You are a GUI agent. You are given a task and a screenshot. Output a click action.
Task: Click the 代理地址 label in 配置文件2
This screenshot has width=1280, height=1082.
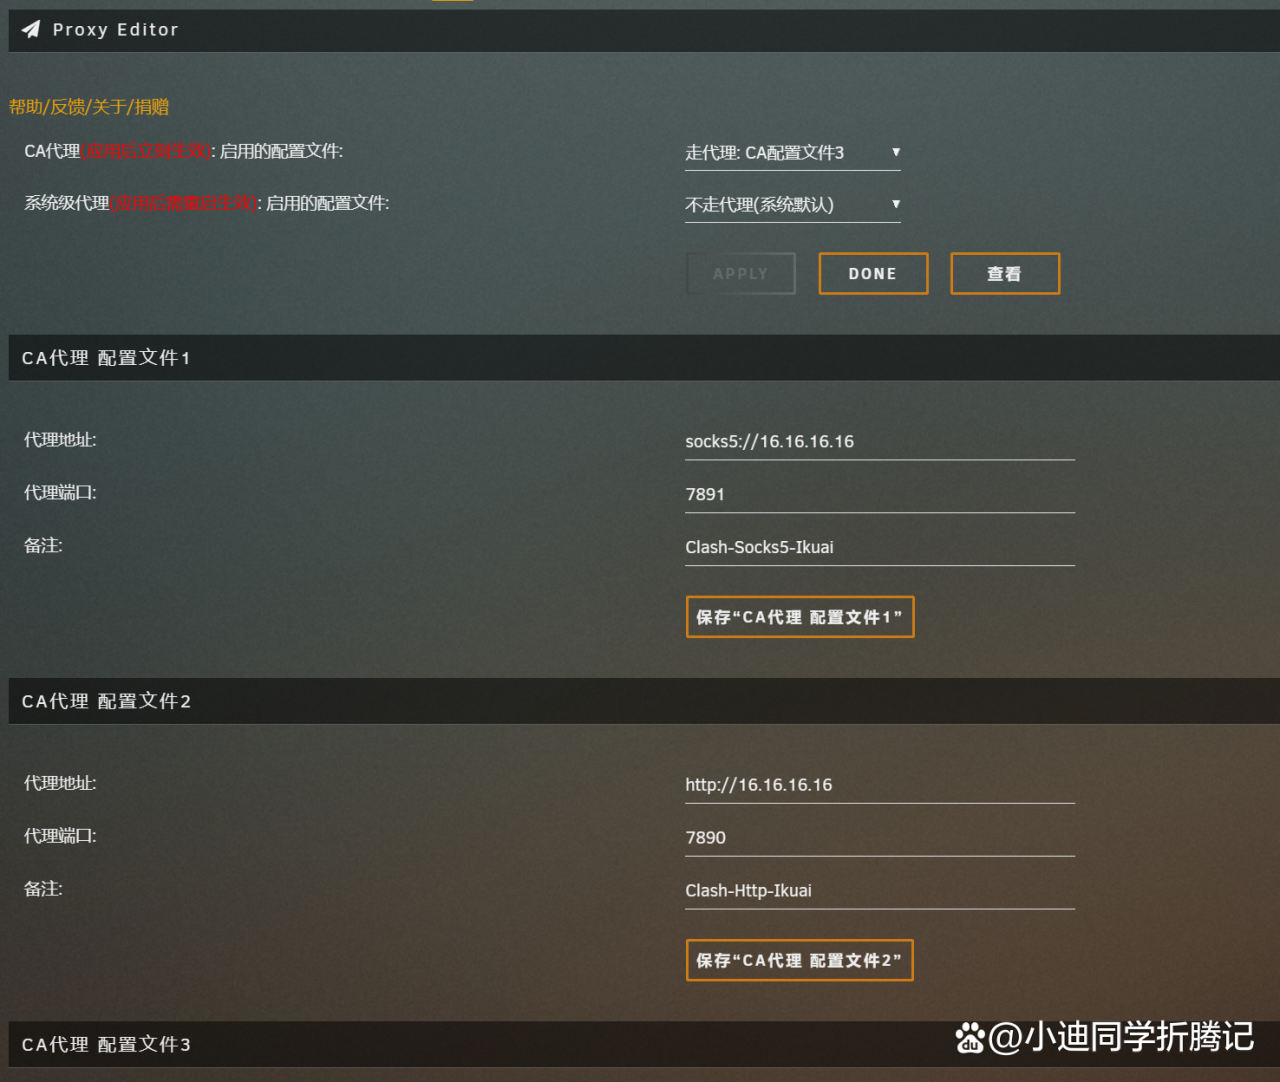(x=60, y=783)
